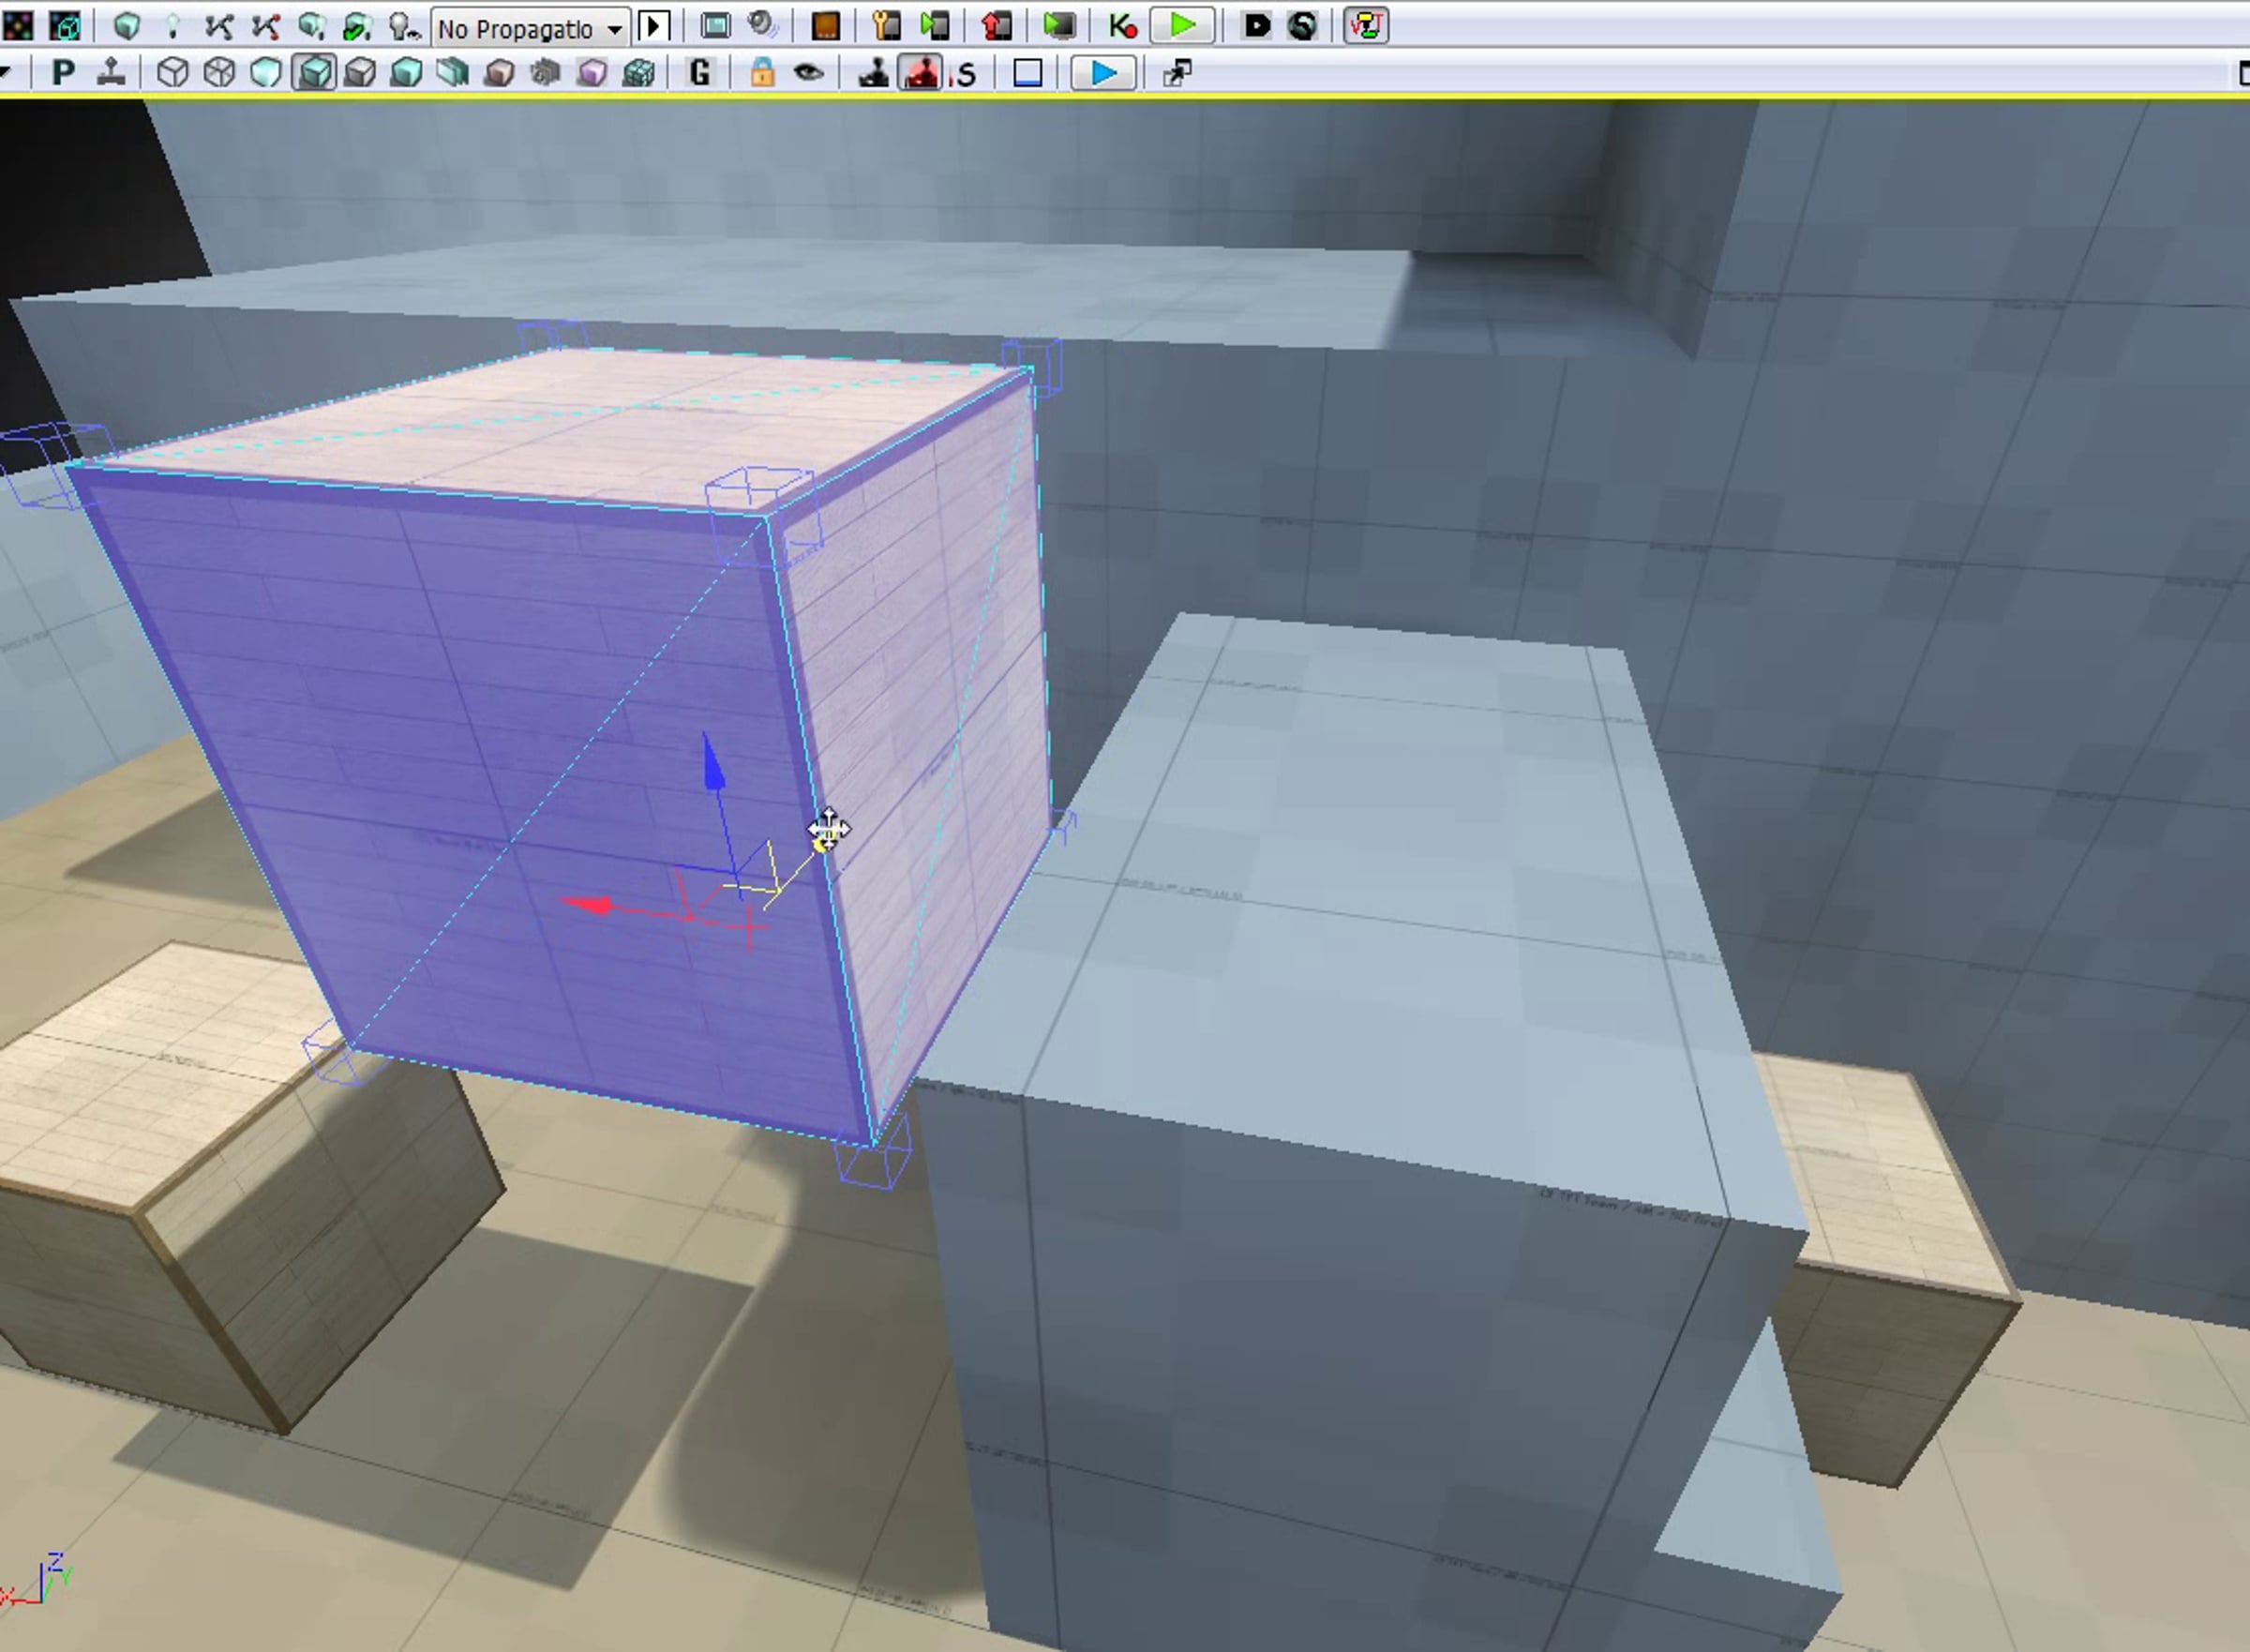Click the Build Geometry cube icon
This screenshot has height=1652, width=2250.
[x=126, y=26]
